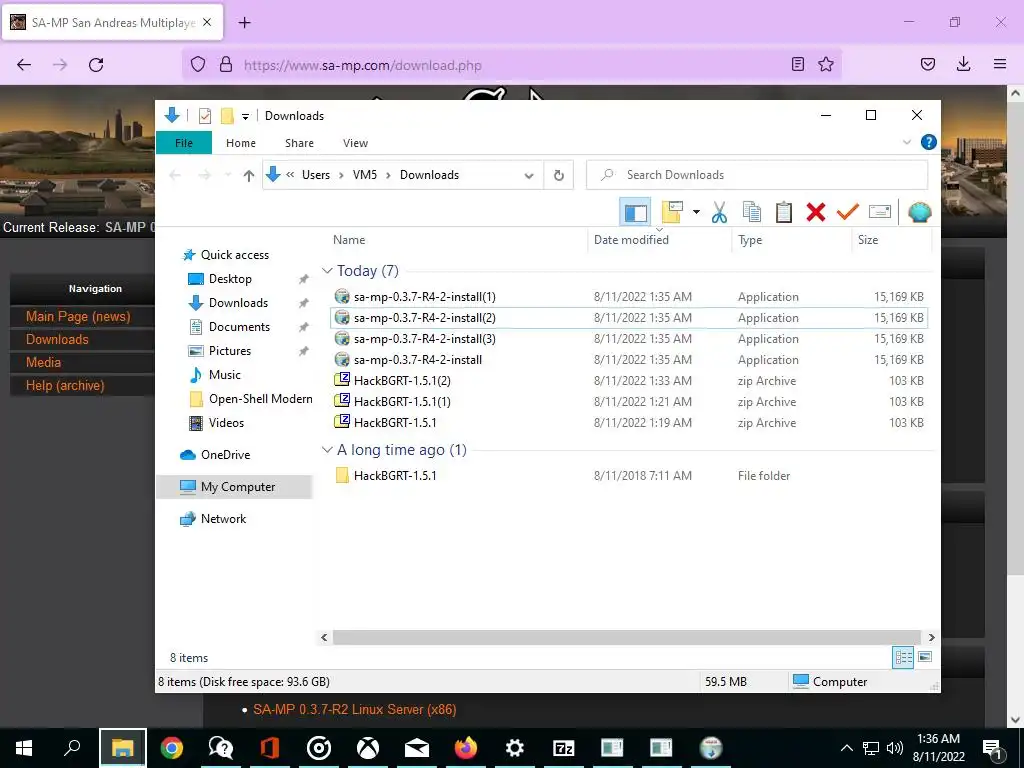Expand the Explorer ribbon chevron
Viewport: 1024px width, 768px height.
906,142
